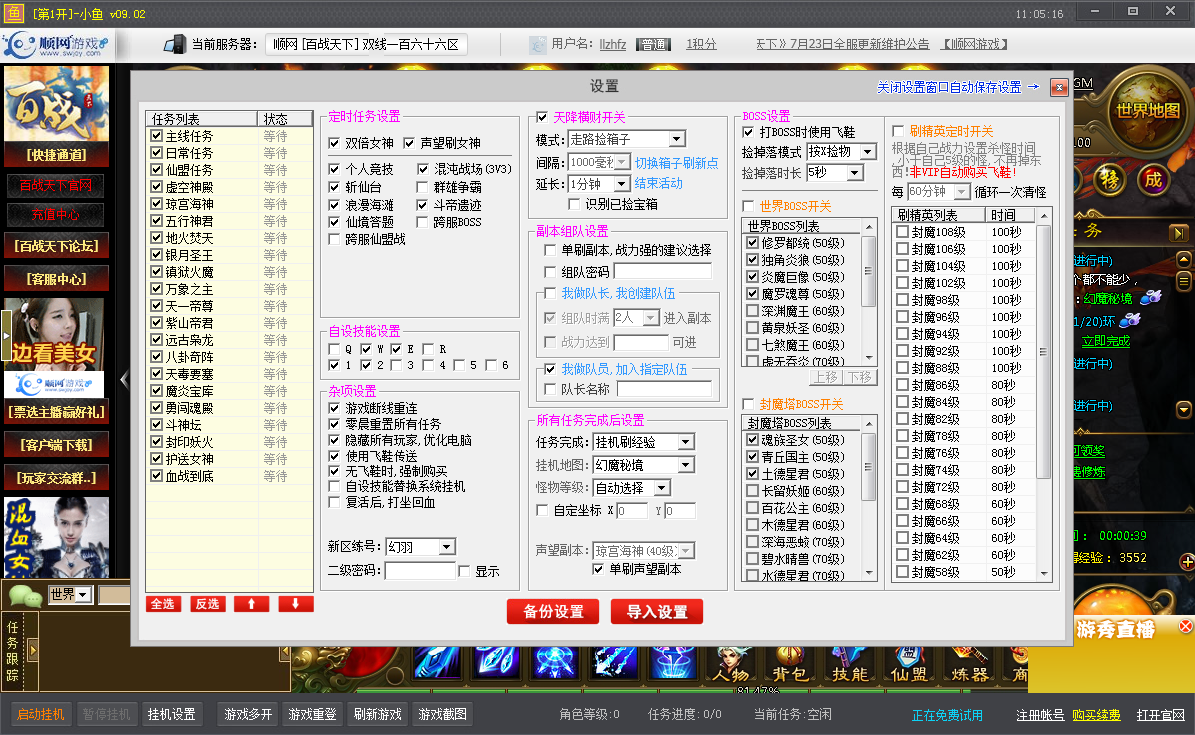1195x735 pixels.
Task: Close the 设置 dialog with red X
Action: coord(1059,88)
